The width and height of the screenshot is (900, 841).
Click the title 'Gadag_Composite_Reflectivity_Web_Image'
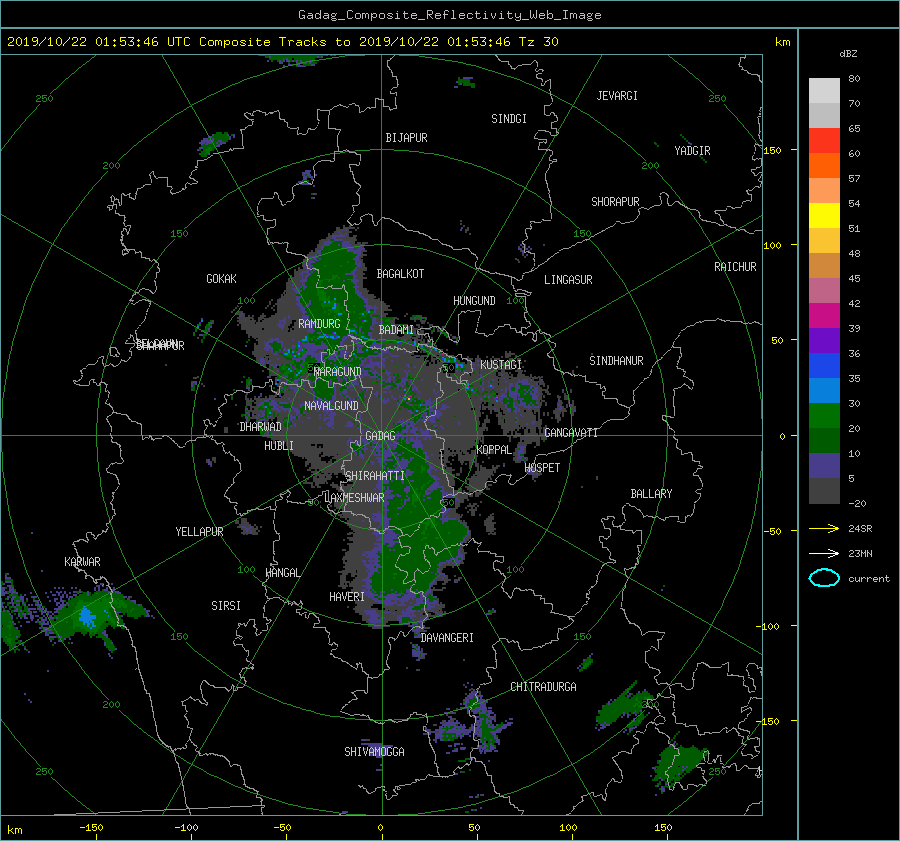pos(449,15)
